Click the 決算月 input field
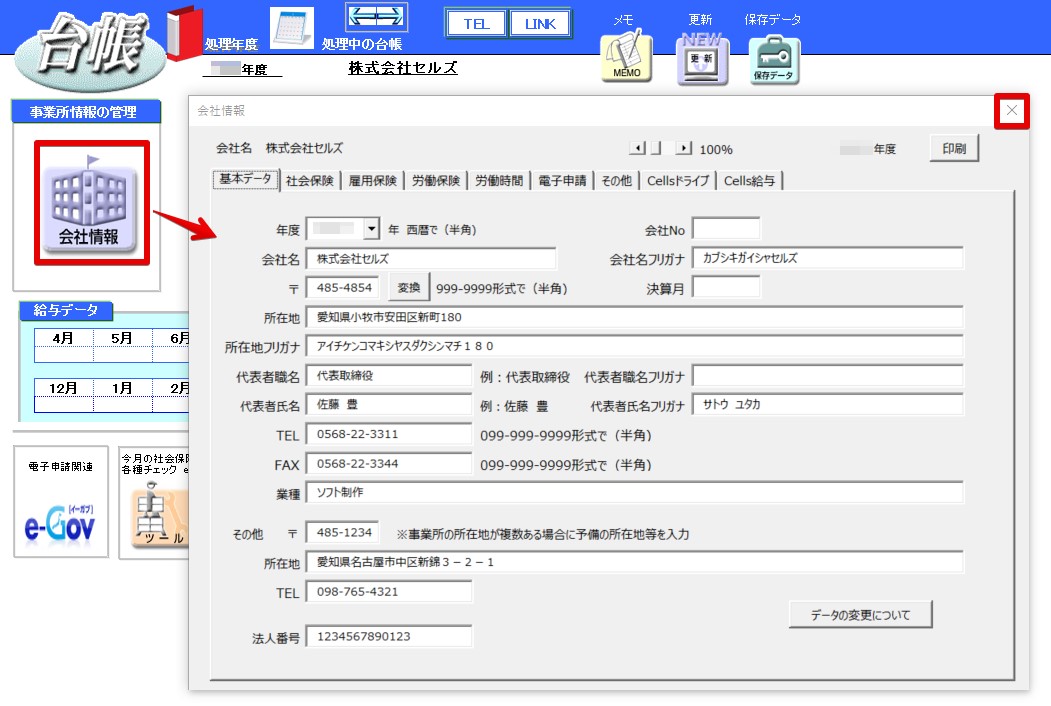This screenshot has height=706, width=1051. (726, 288)
